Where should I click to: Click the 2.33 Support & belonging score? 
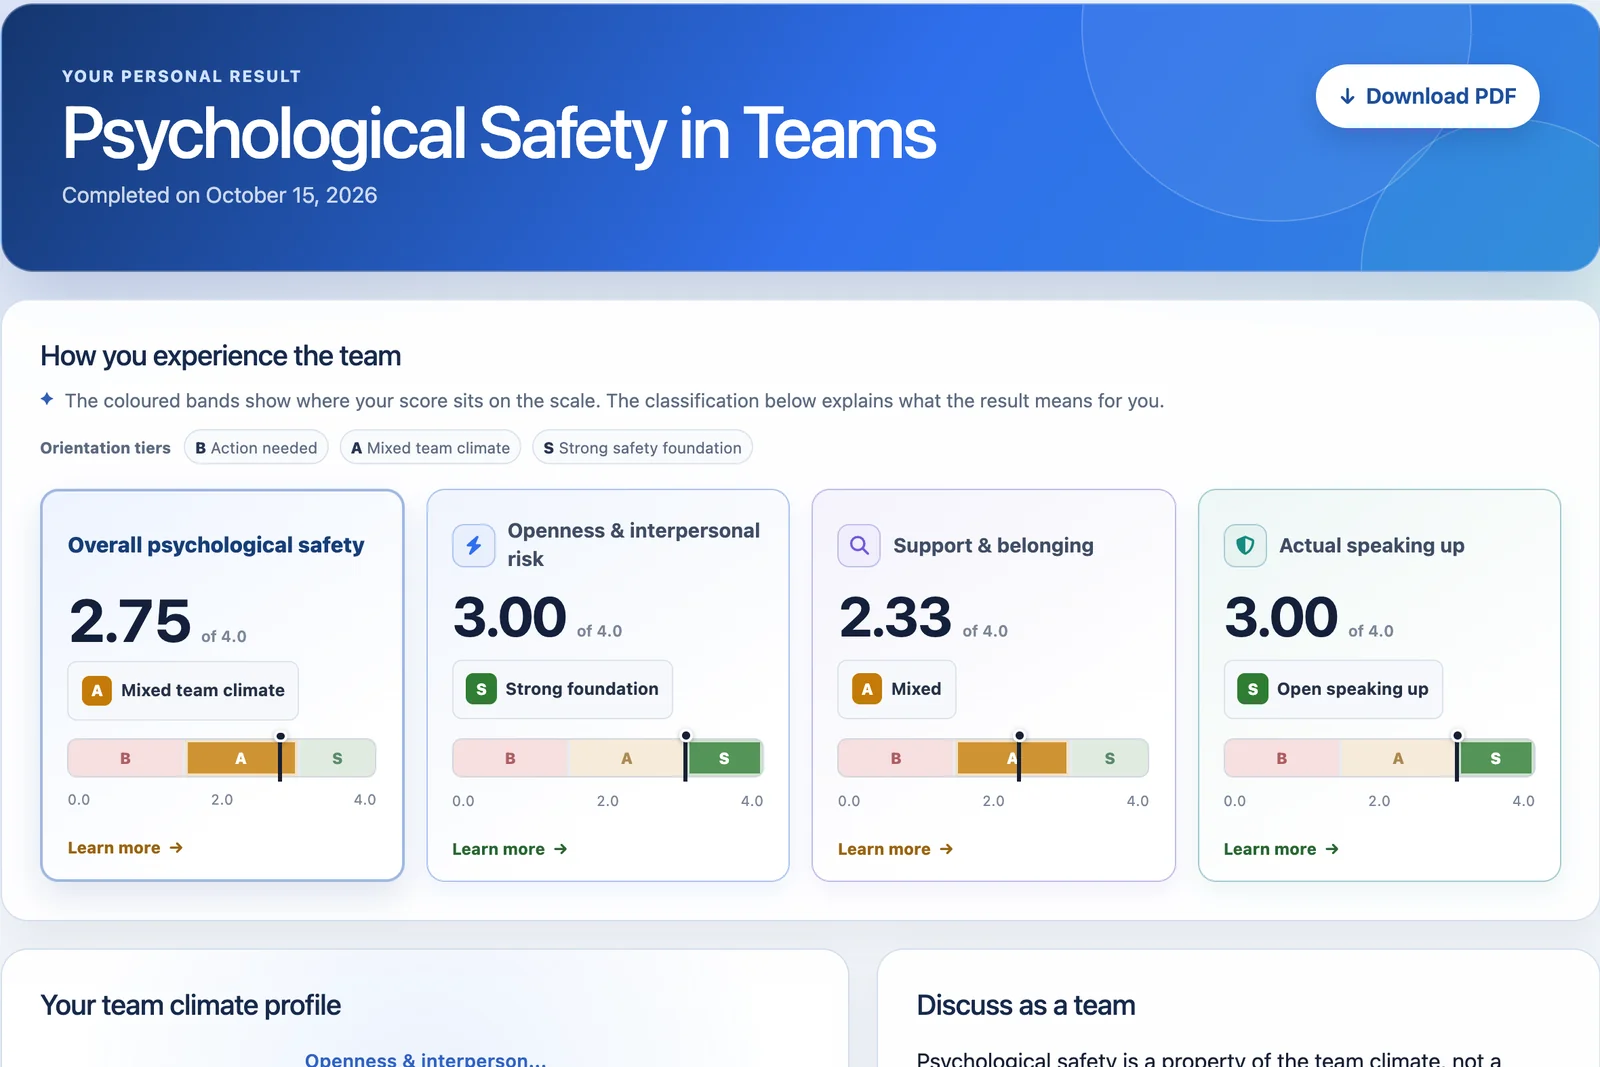click(895, 617)
